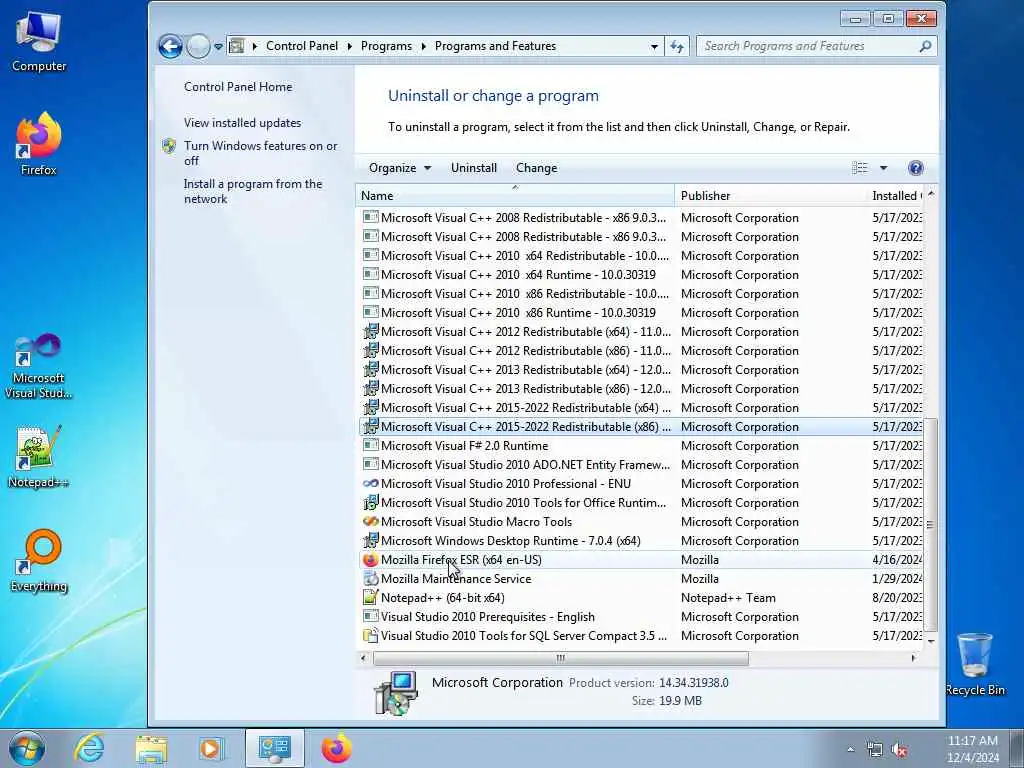Show hidden tray icons arrow
This screenshot has width=1024, height=768.
pos(850,750)
